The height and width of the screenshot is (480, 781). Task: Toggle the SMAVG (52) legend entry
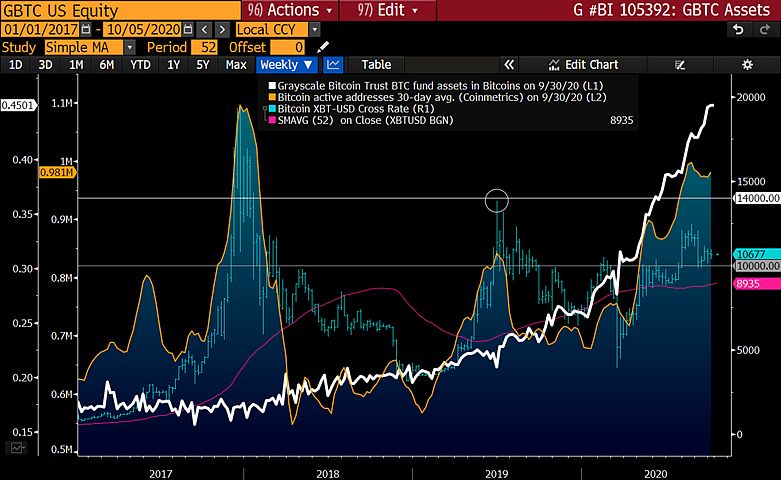(365, 120)
